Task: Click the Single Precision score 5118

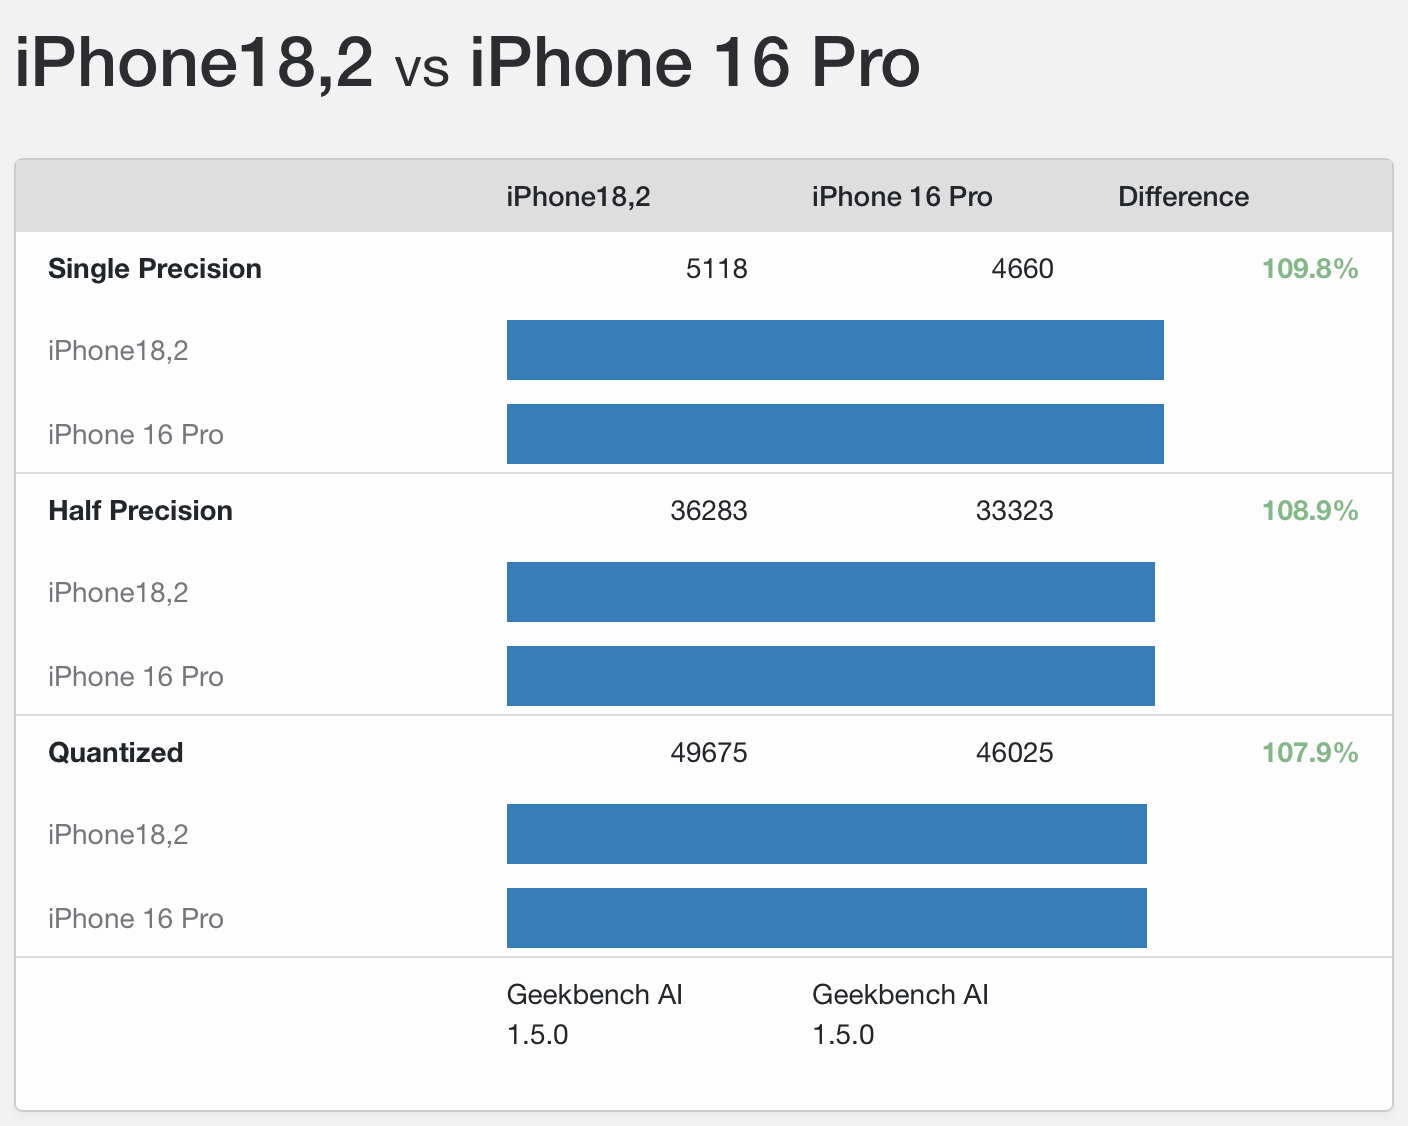Action: point(716,269)
